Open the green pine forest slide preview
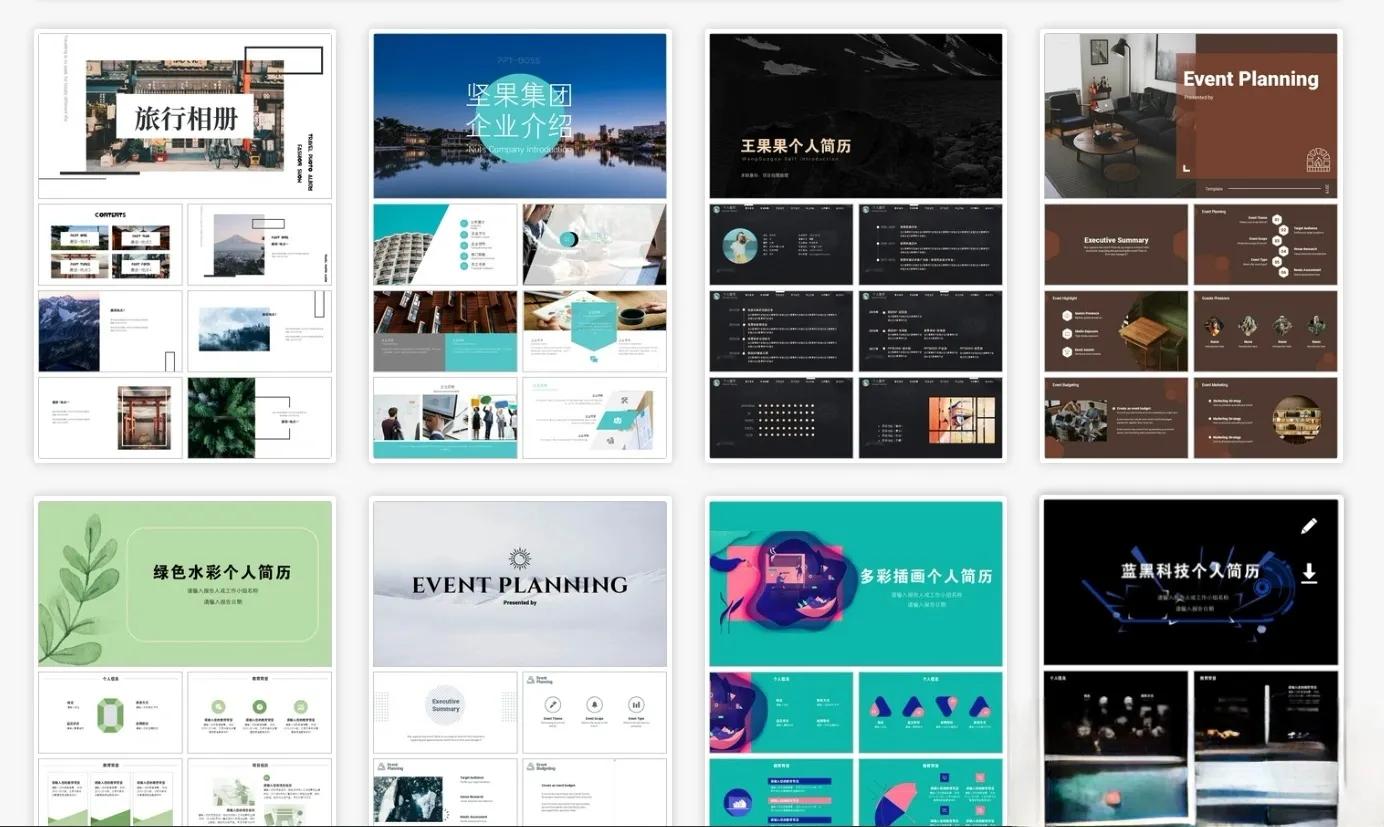The image size is (1384, 827). (260, 418)
